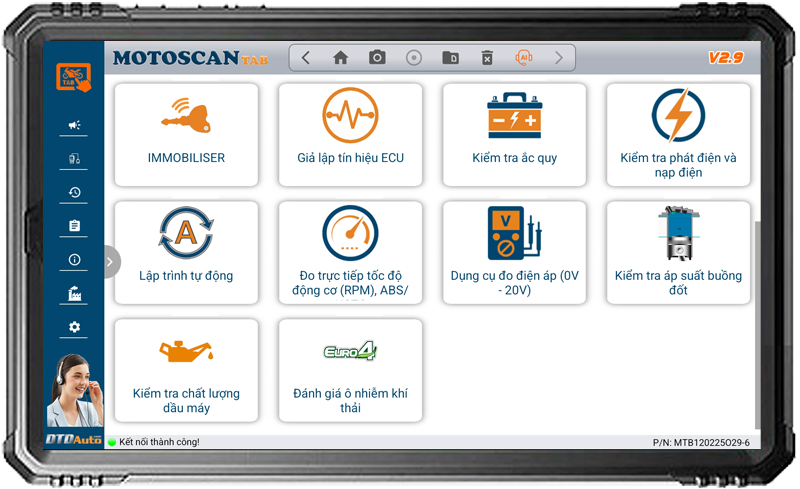Open vehicle diagnostics icon in sidebar
Screen dimensions: 800x489
[74, 158]
